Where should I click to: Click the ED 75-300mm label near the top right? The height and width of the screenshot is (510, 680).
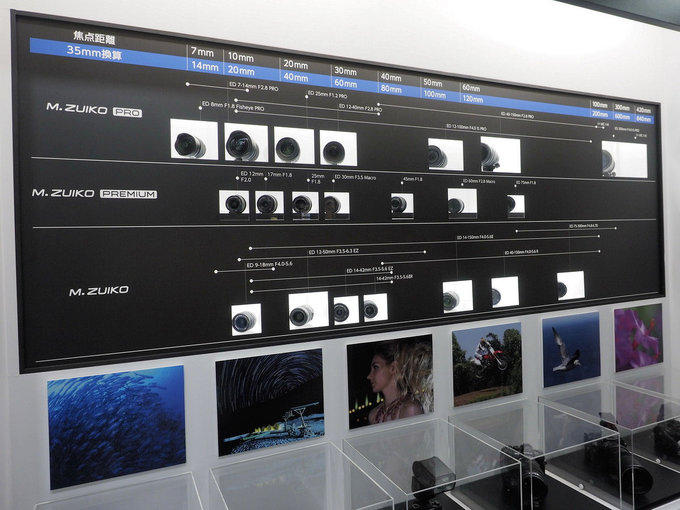583,226
